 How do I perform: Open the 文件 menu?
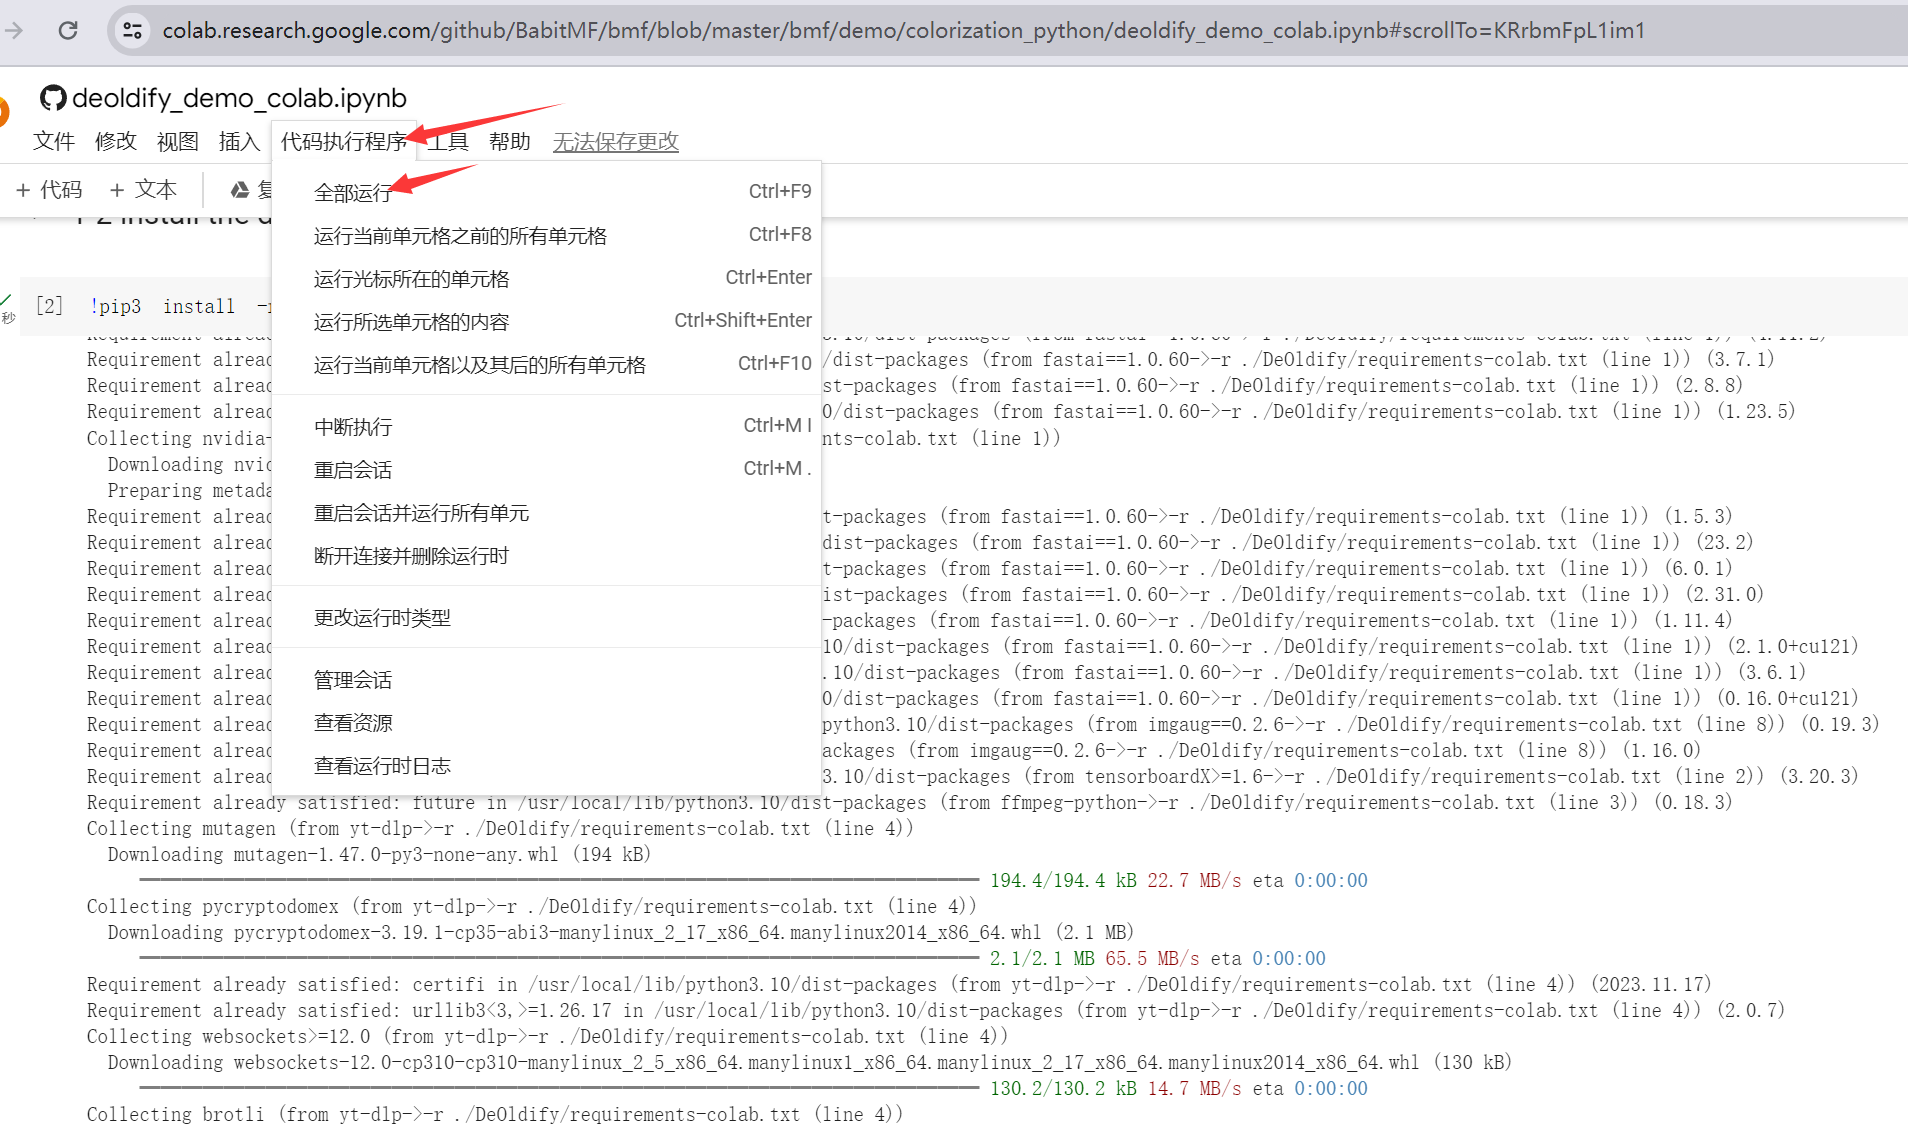(x=54, y=141)
